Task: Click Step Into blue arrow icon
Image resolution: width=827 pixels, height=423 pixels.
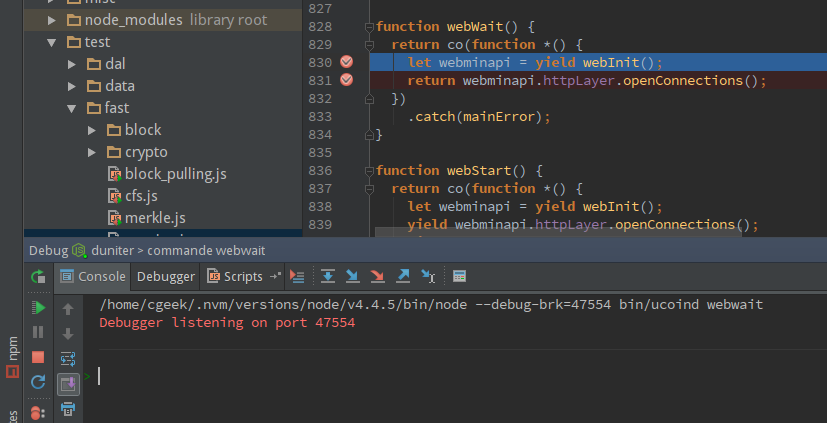Action: (352, 276)
